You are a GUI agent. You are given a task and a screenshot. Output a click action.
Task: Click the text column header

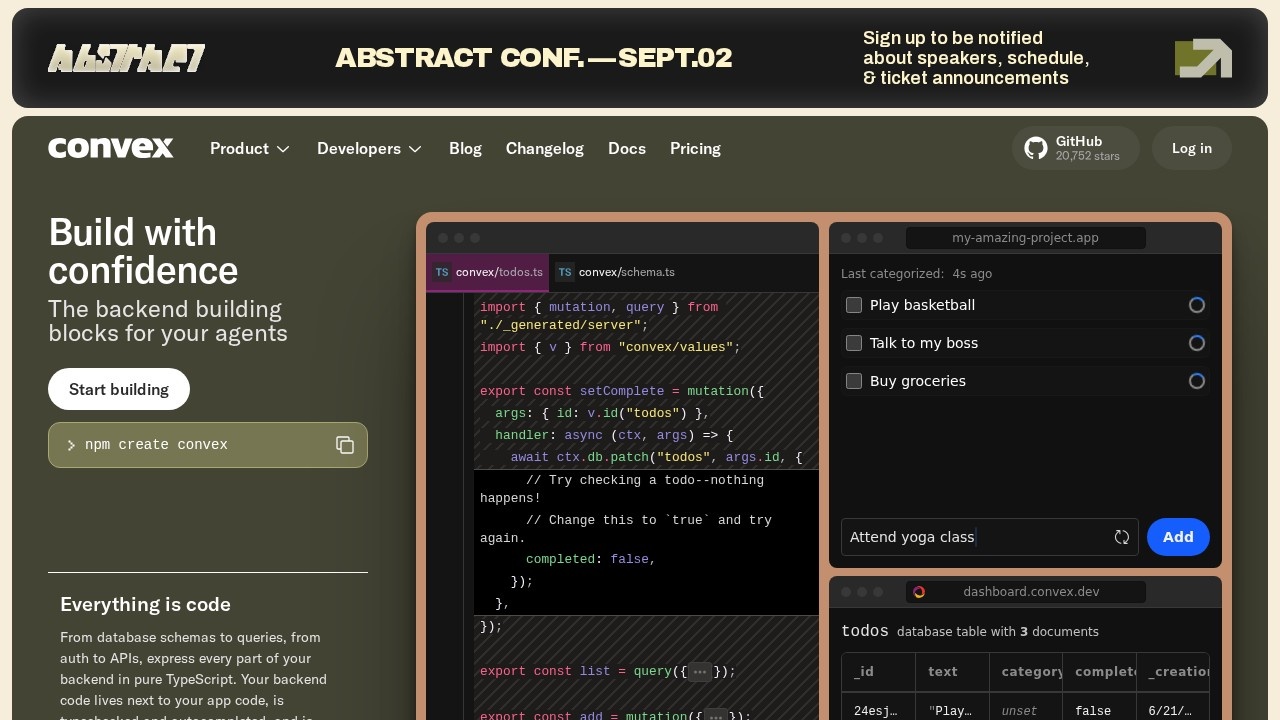click(952, 672)
